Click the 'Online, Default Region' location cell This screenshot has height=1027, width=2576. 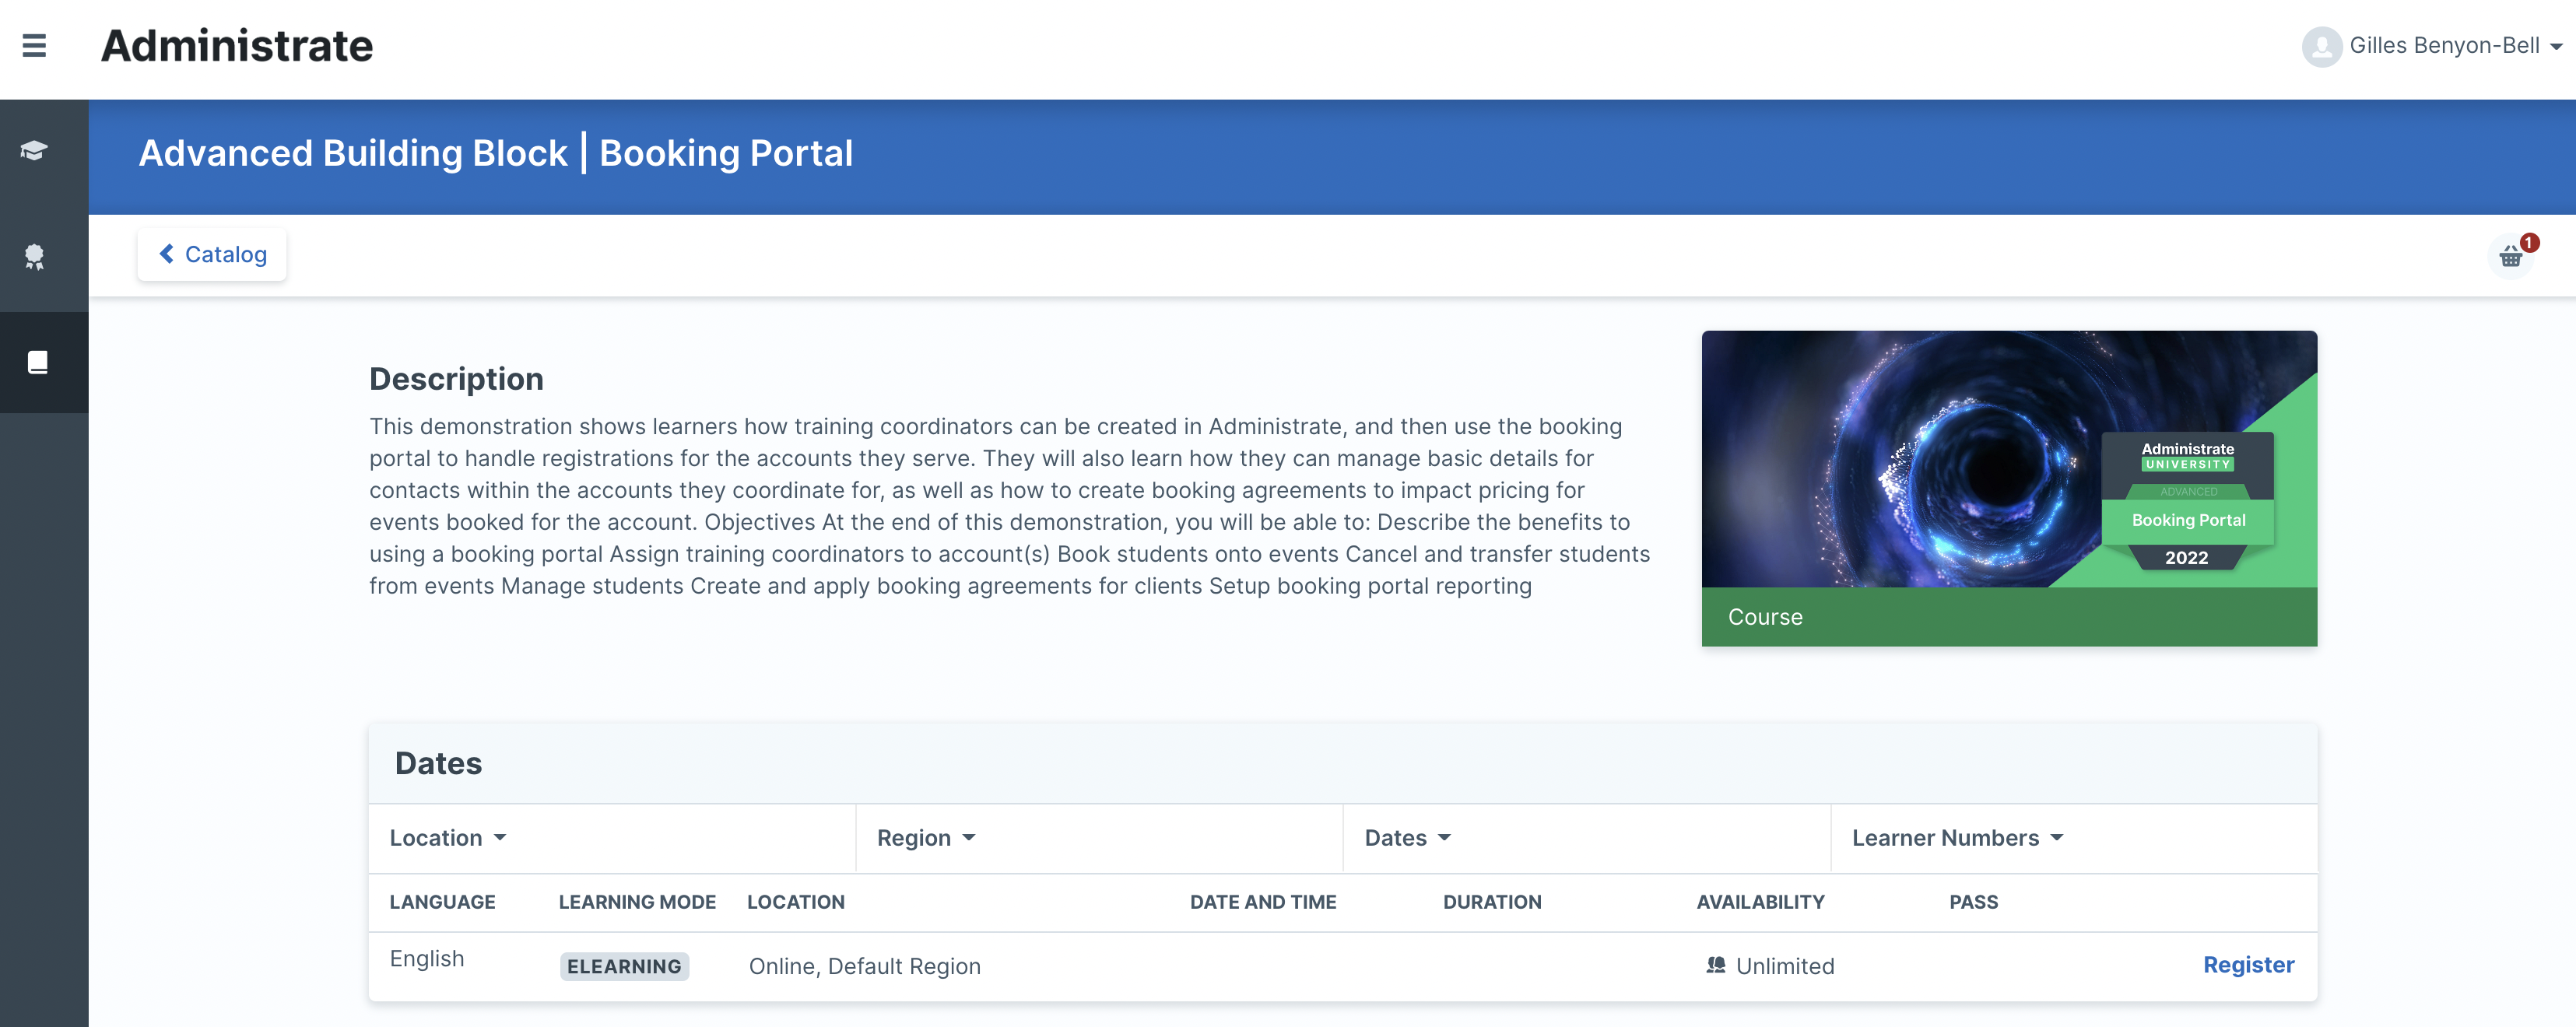click(865, 966)
